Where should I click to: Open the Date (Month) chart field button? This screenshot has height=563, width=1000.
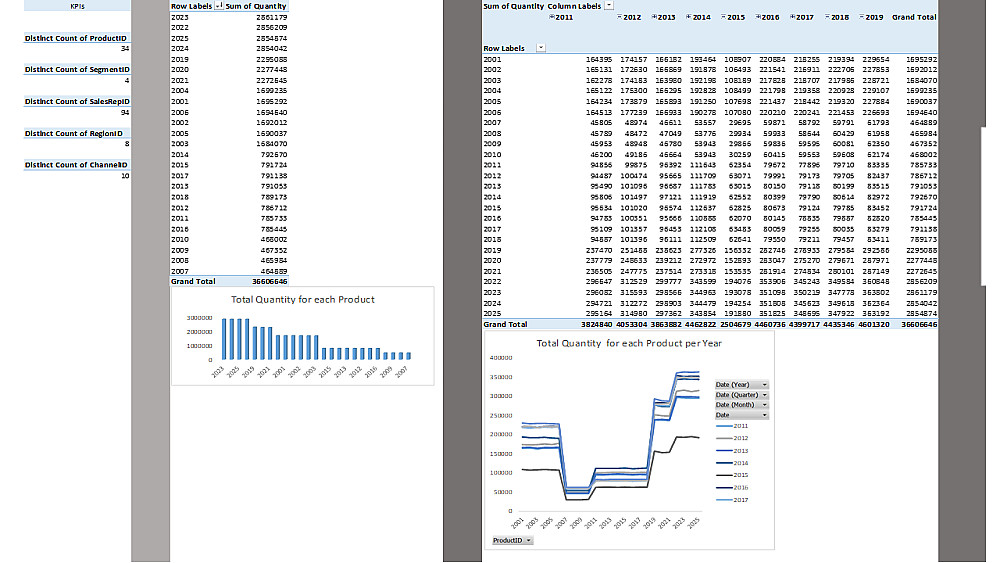click(x=742, y=405)
